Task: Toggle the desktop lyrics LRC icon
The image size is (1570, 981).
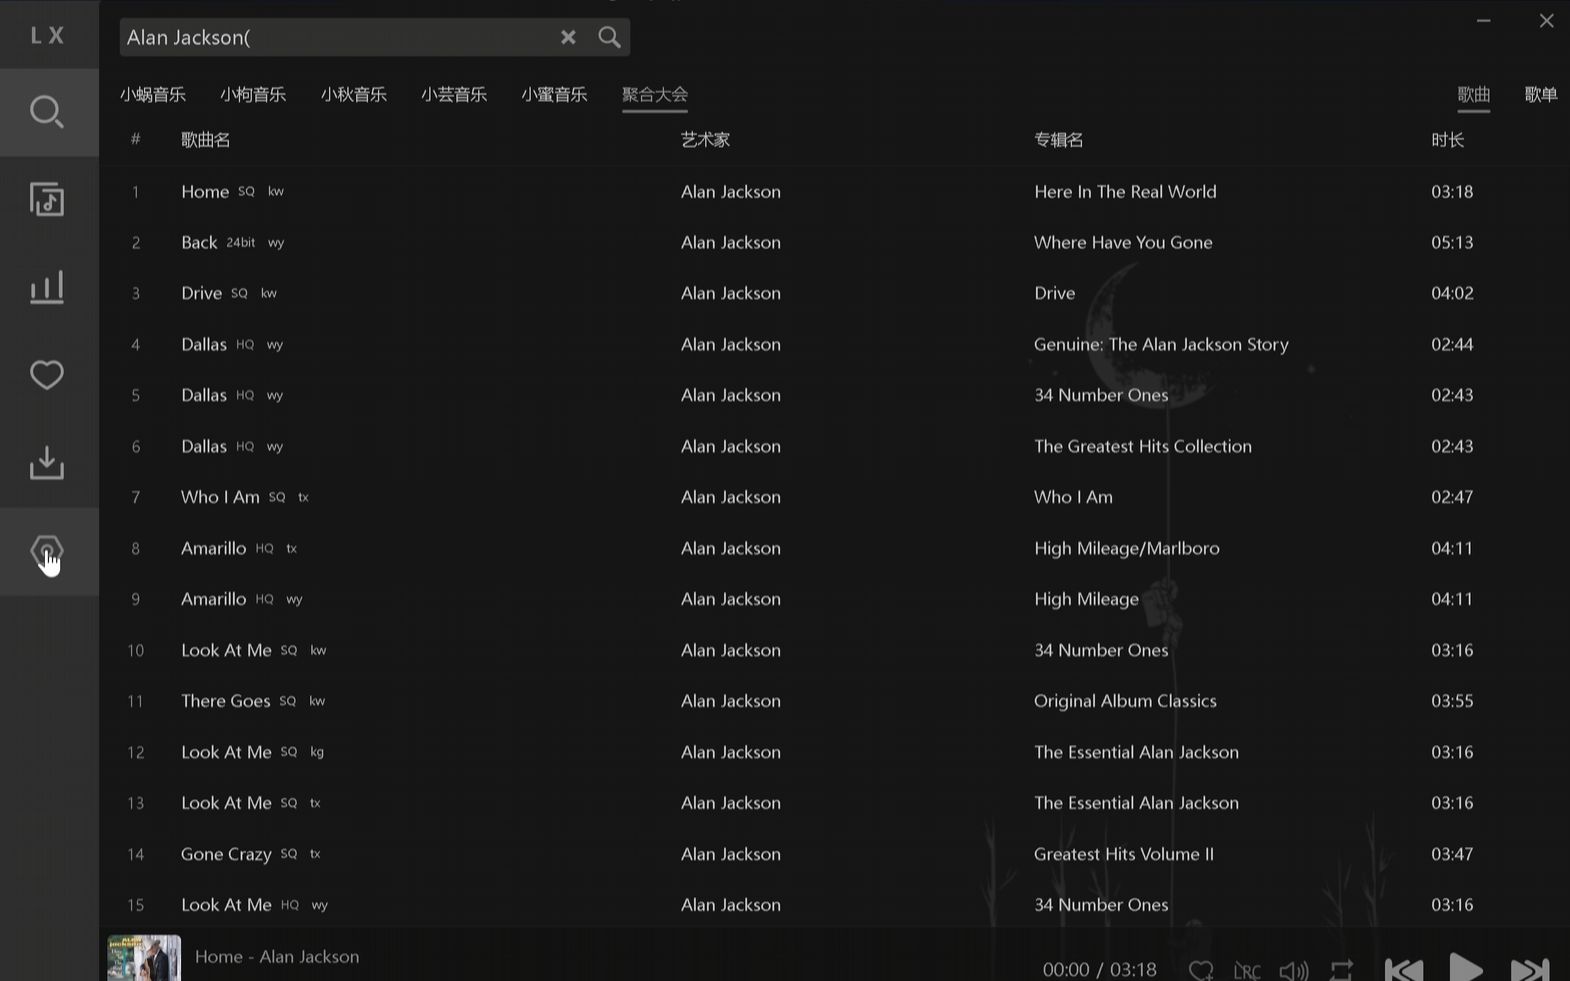Action: tap(1247, 970)
